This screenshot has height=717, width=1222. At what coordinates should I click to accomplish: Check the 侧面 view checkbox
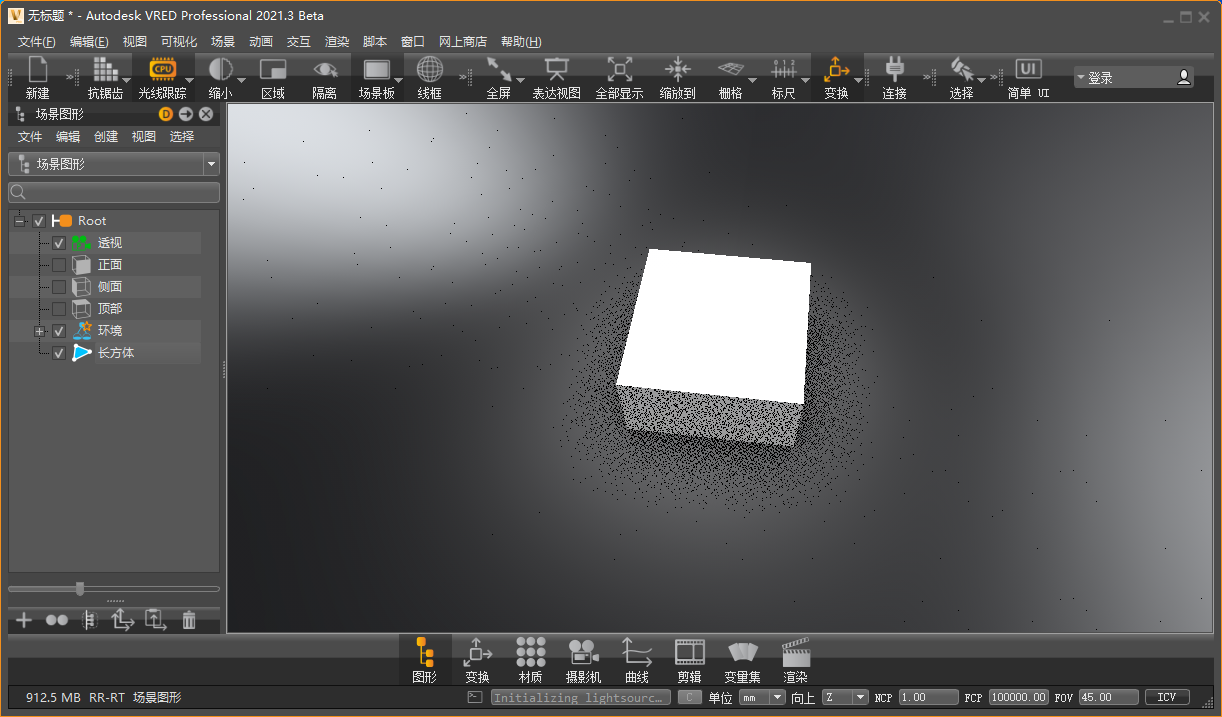[x=59, y=287]
